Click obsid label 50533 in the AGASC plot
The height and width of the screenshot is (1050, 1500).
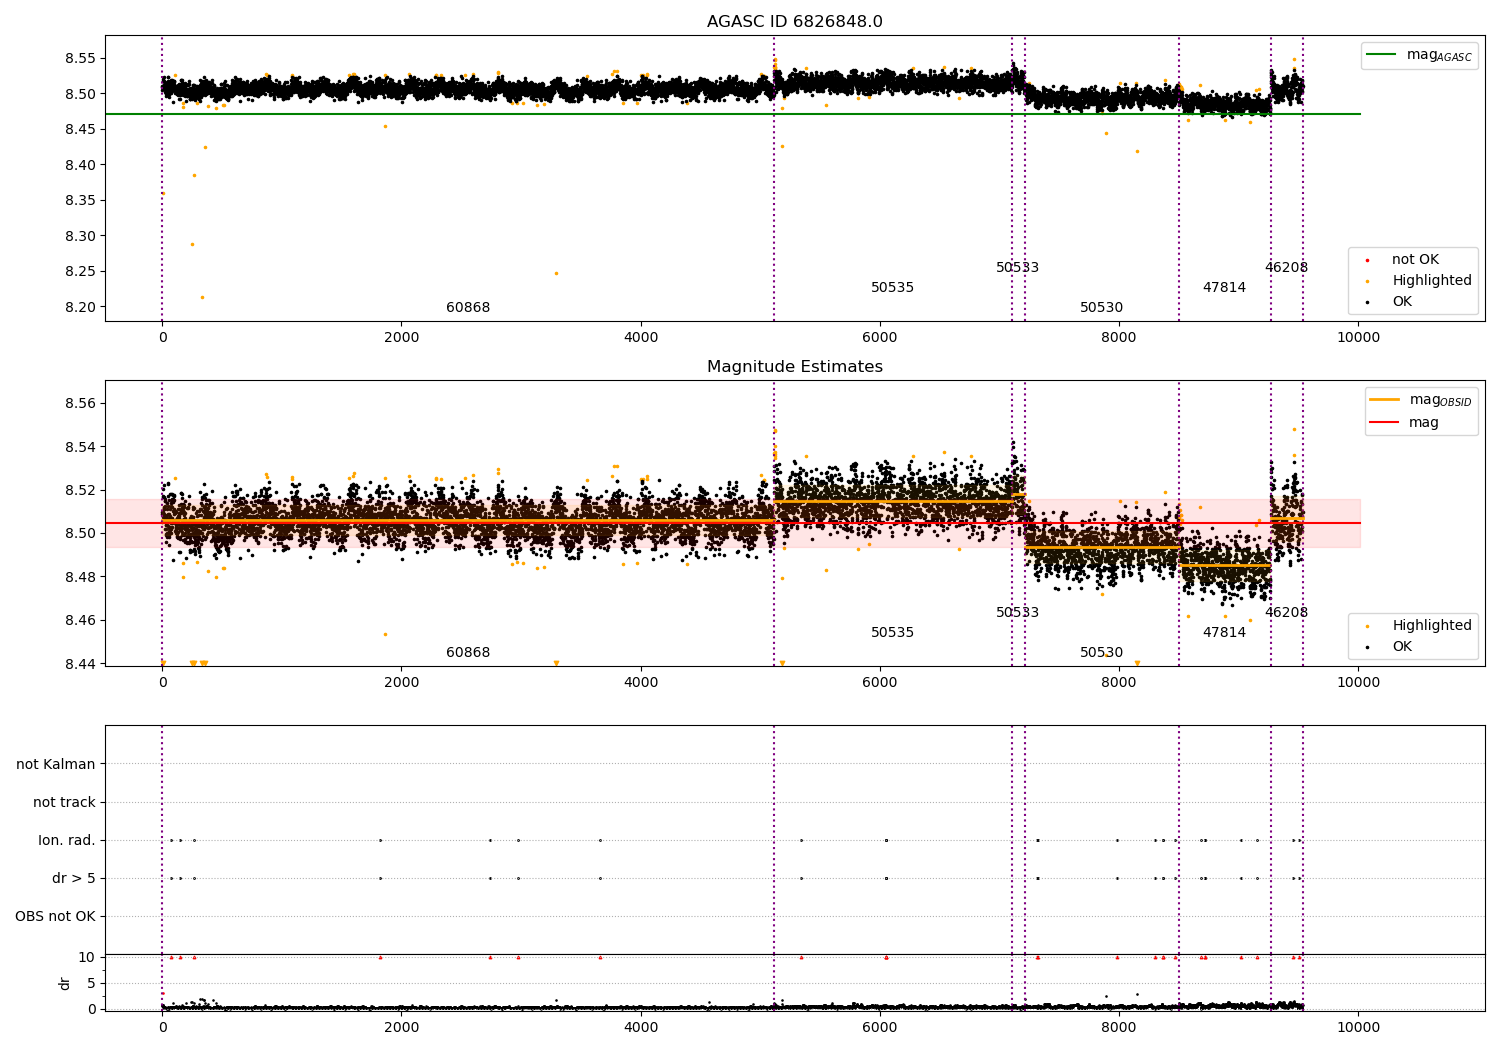coord(1017,268)
